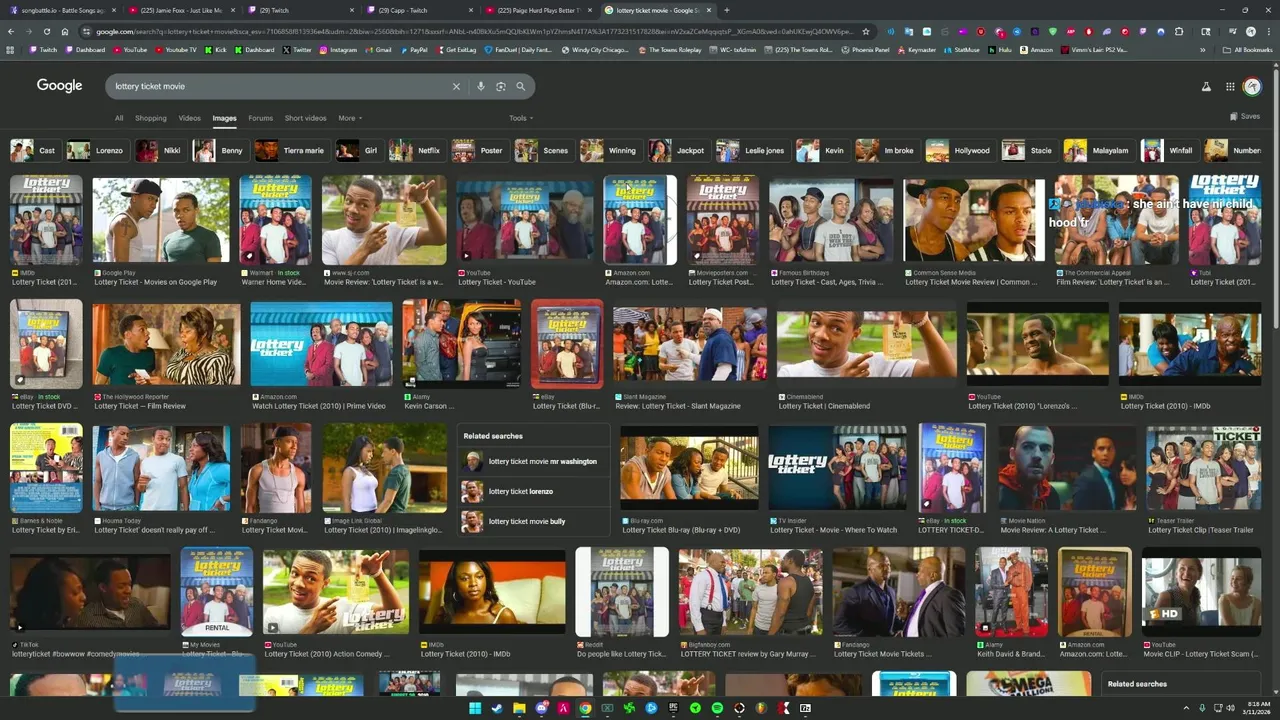The image size is (1280, 720).
Task: Switch to the Short videos tab
Action: tap(305, 118)
